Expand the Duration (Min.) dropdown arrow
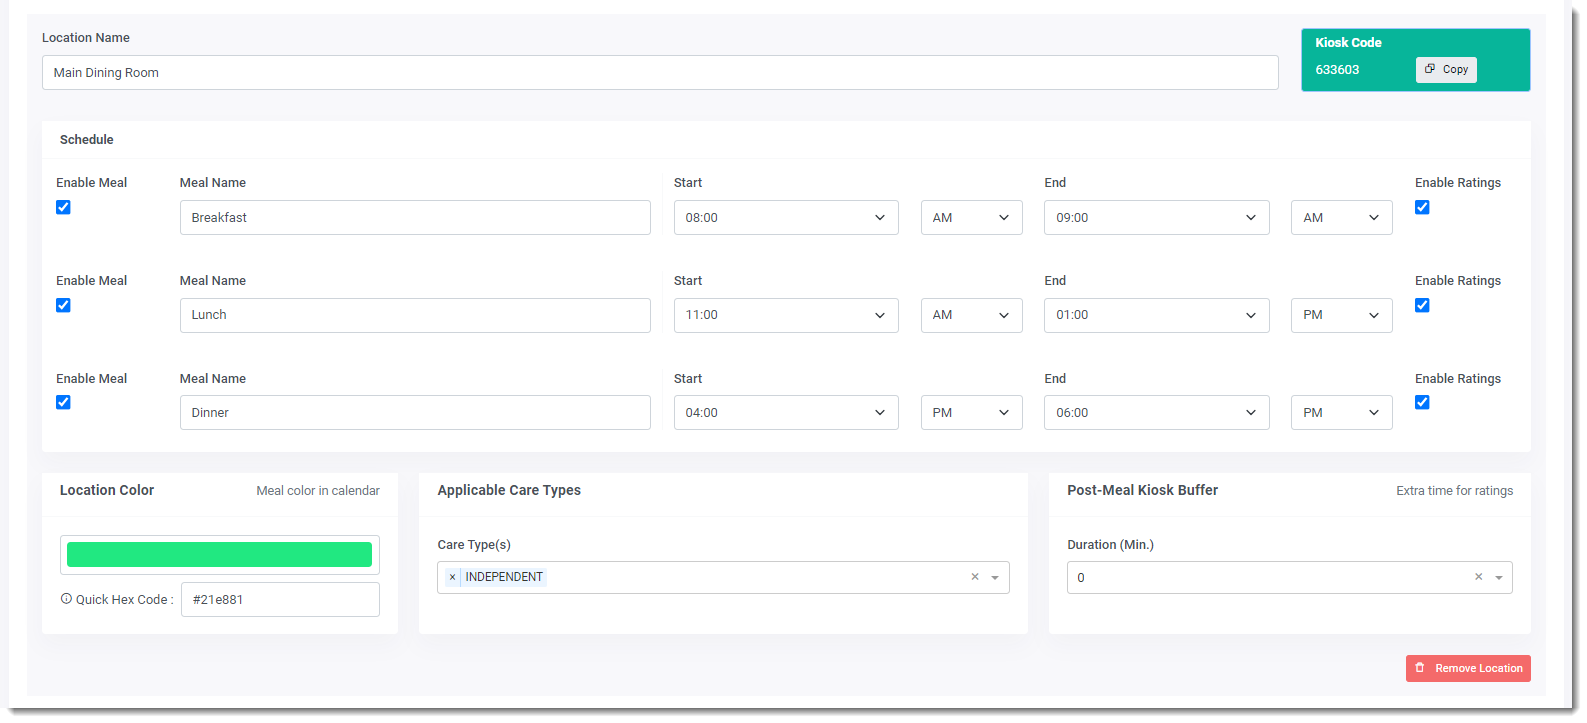The image size is (1587, 723). tap(1499, 578)
